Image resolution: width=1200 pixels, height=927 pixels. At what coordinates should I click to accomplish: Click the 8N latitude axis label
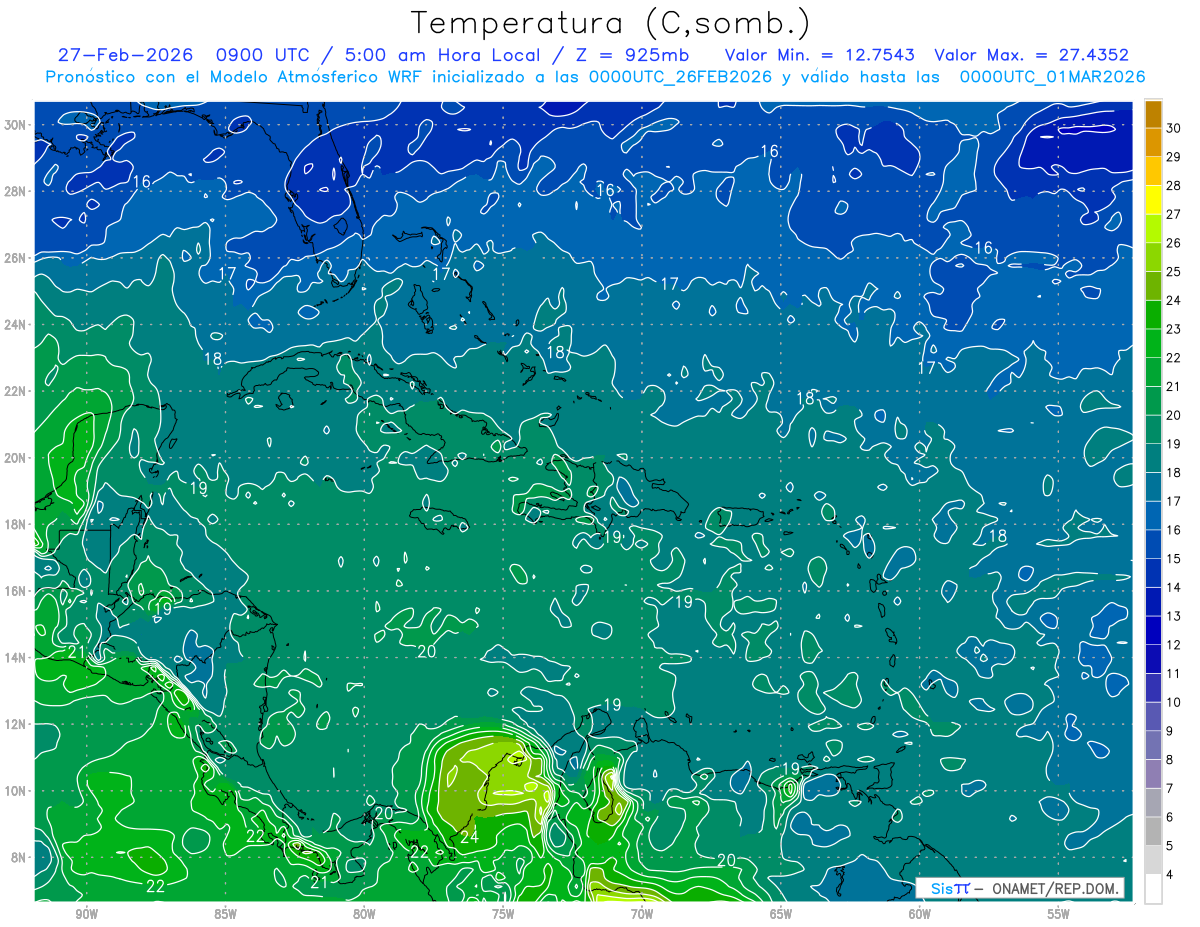(18, 857)
